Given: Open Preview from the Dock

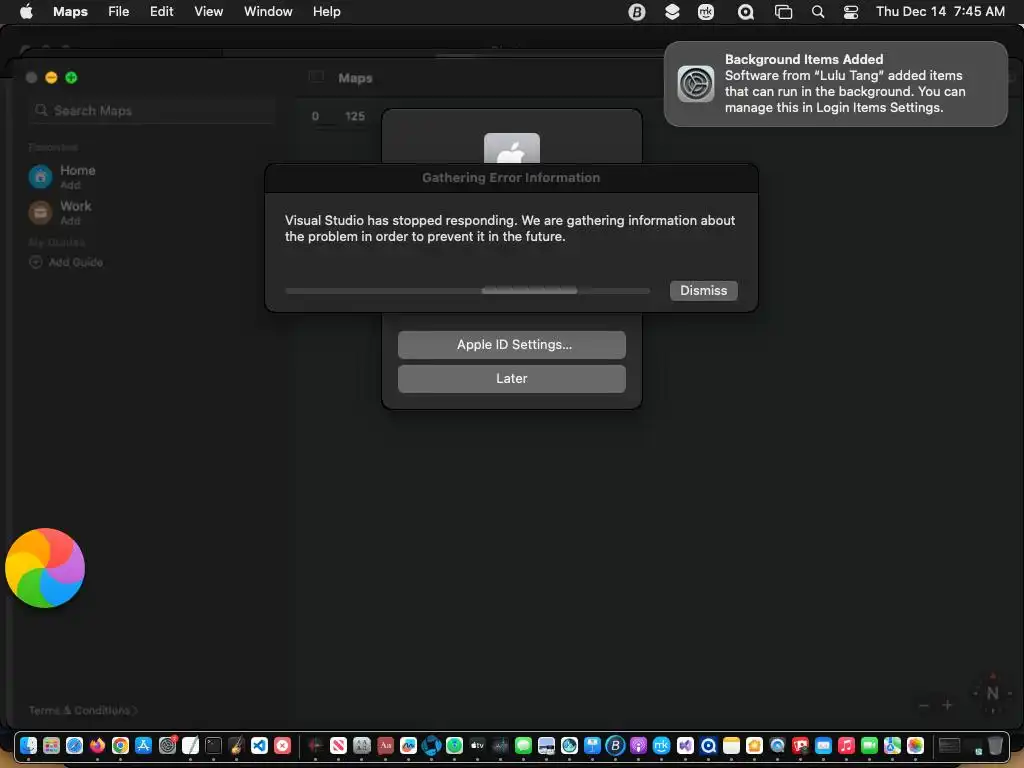Looking at the screenshot, I should (x=547, y=745).
